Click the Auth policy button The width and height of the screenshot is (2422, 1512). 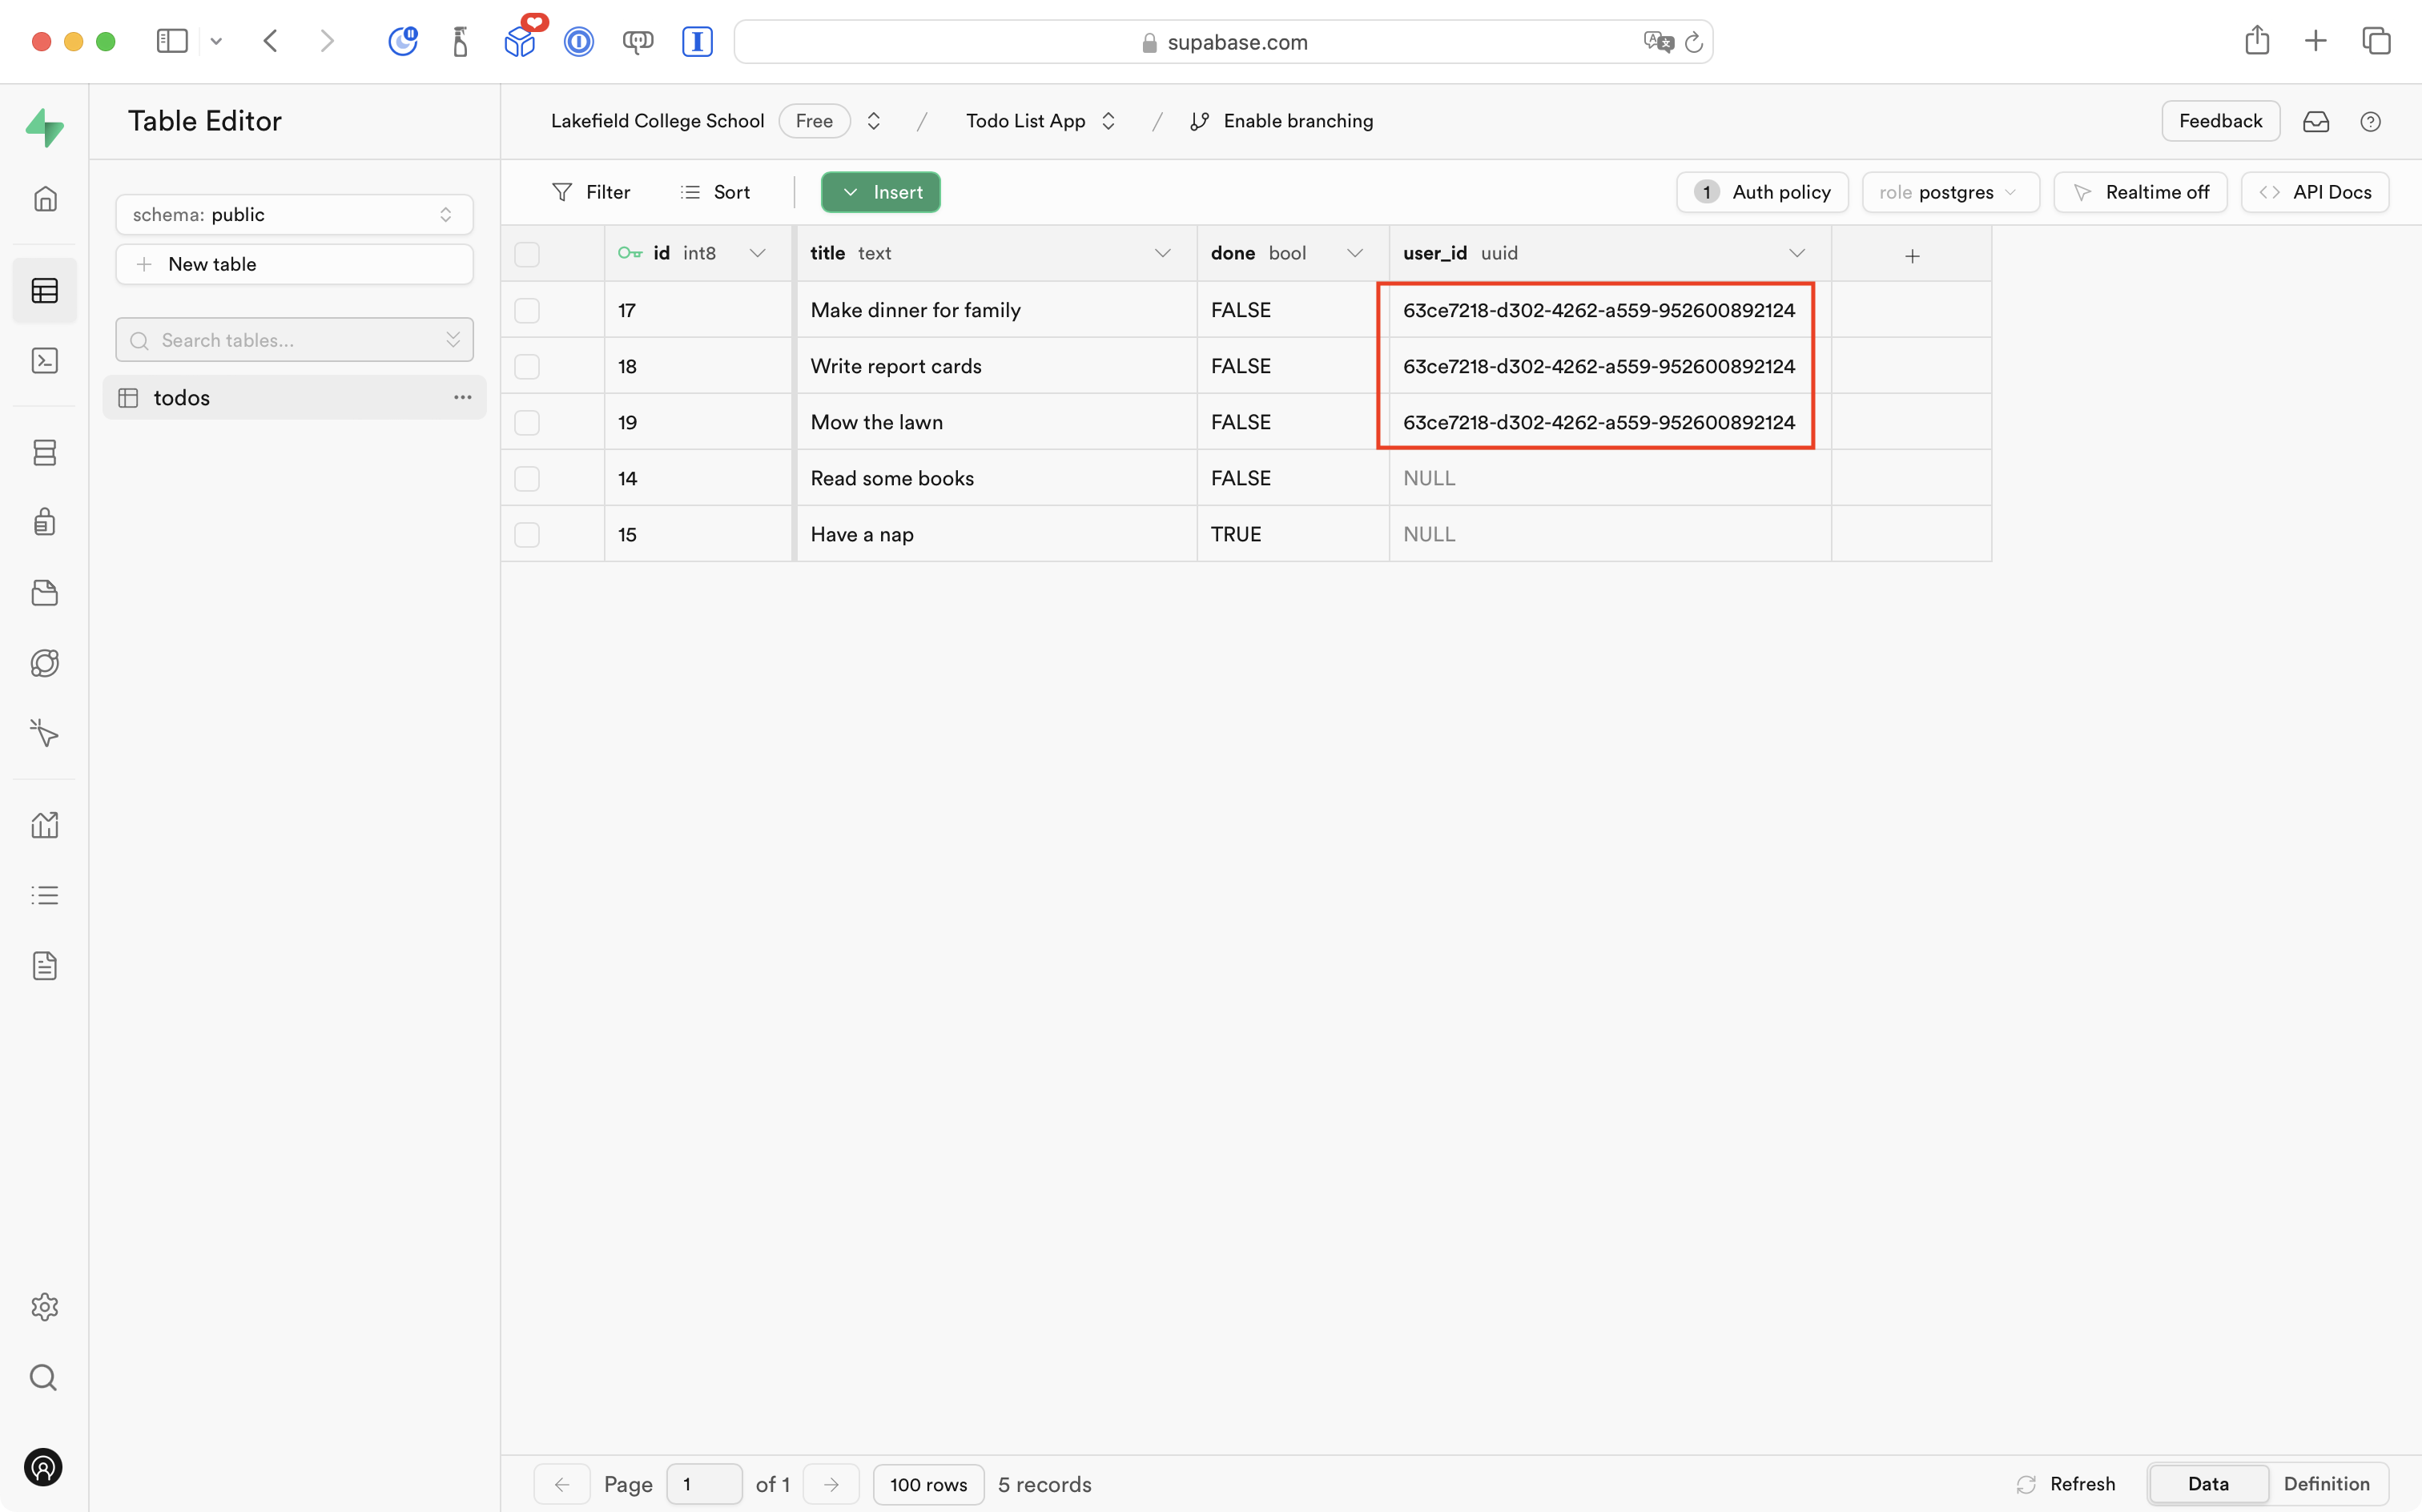1762,192
